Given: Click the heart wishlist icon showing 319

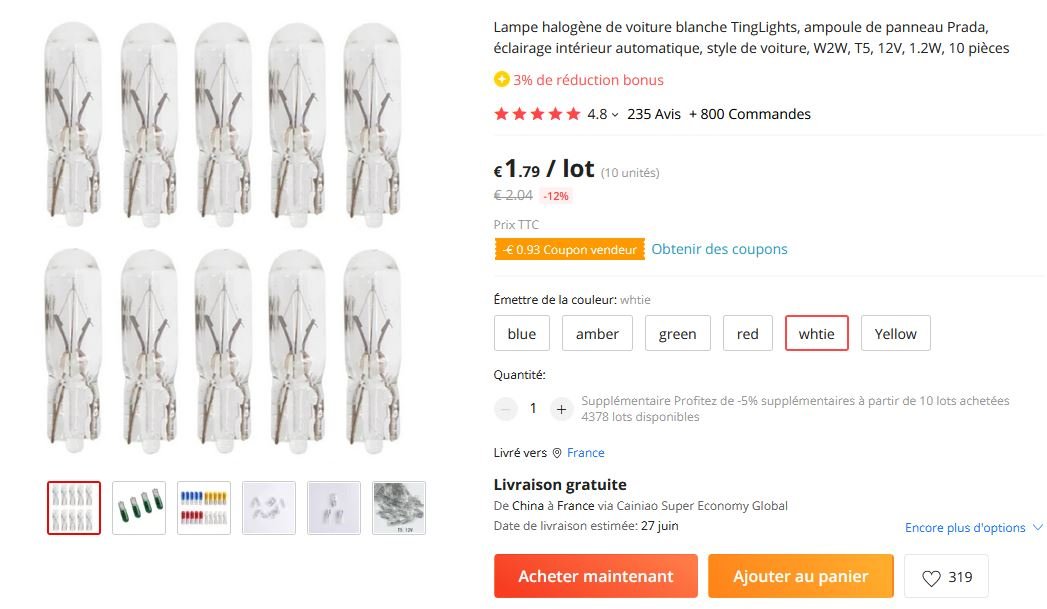Looking at the screenshot, I should coord(931,578).
